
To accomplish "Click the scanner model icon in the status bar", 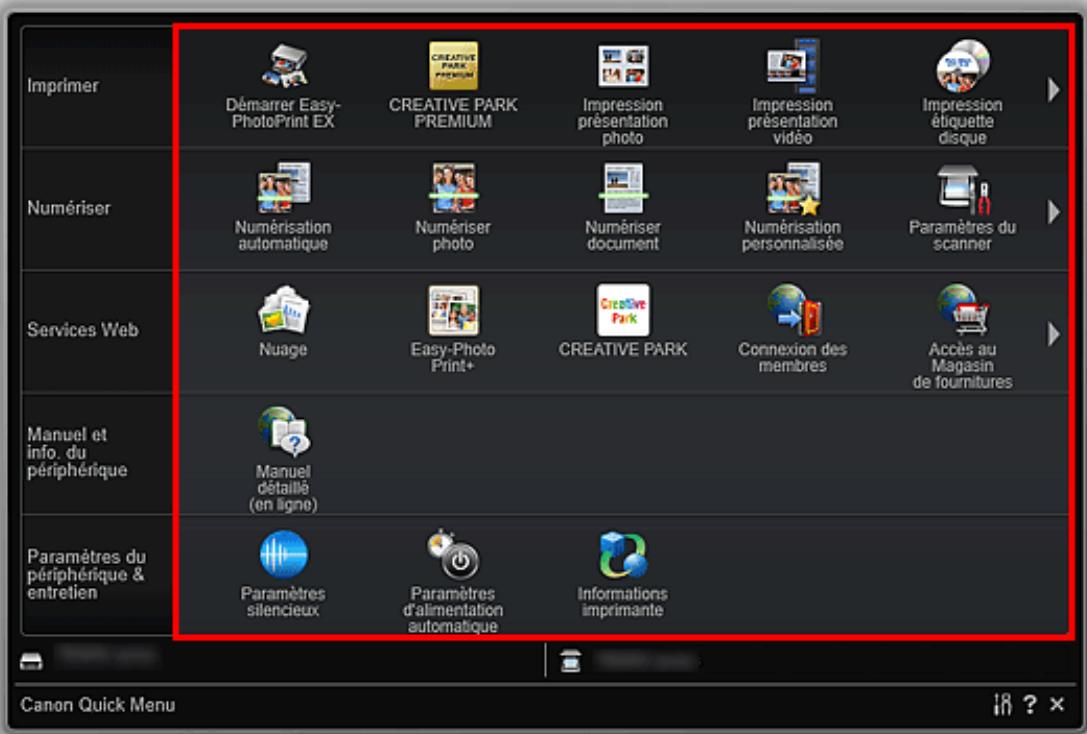I will click(x=570, y=661).
